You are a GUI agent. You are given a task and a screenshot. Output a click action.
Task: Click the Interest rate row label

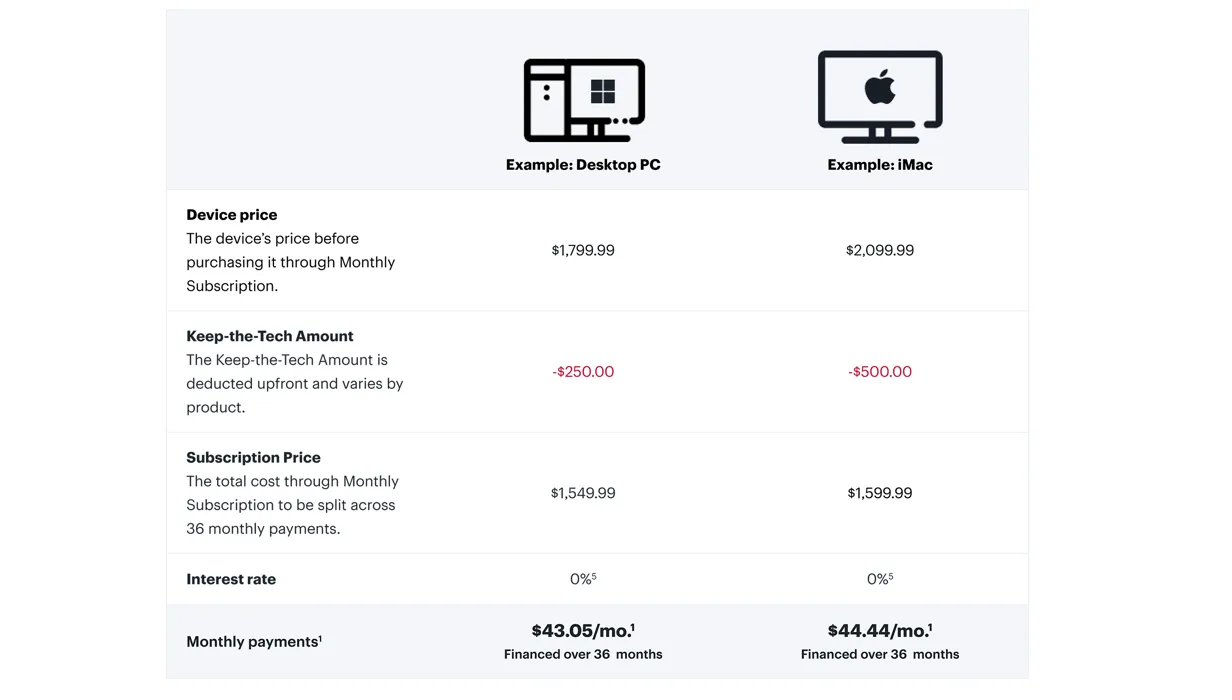(231, 579)
